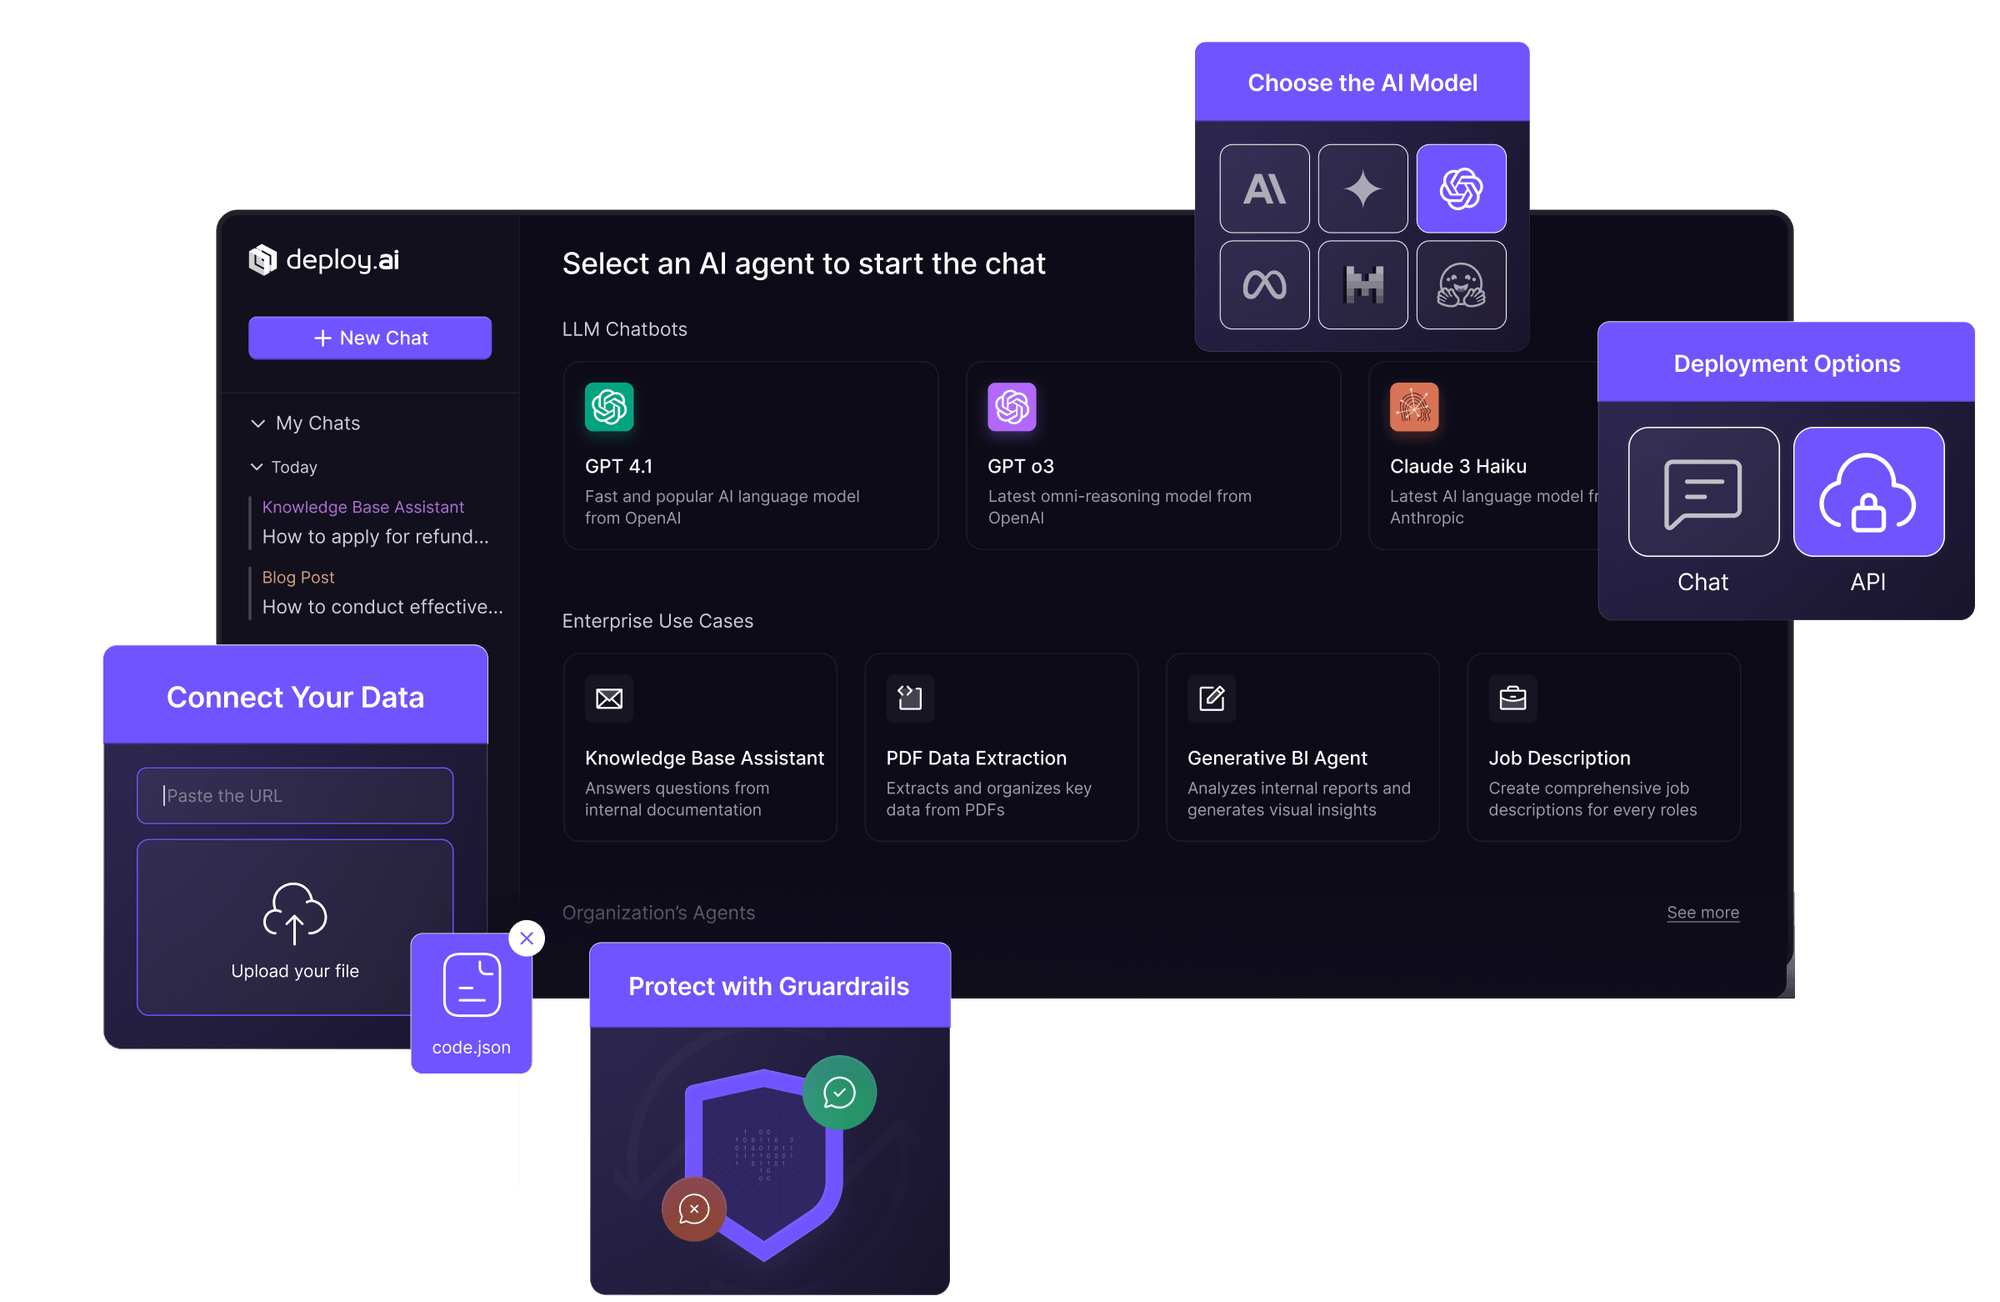
Task: Click the deploy.ai logo
Action: click(x=322, y=260)
